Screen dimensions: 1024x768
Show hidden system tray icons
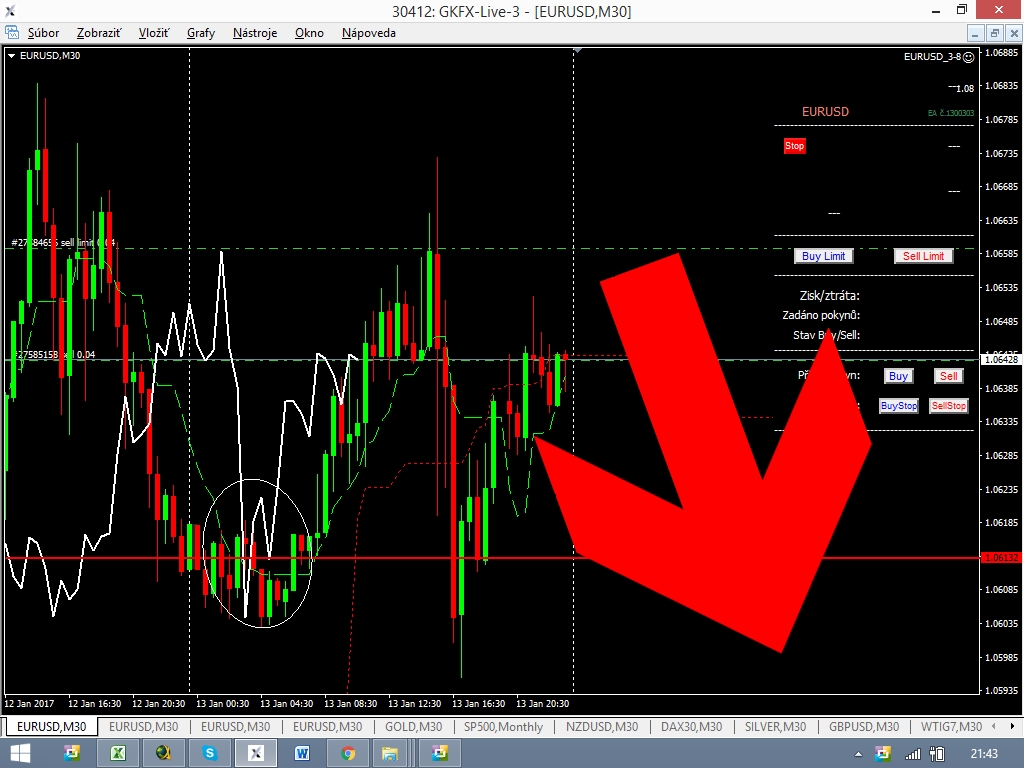tap(858, 754)
